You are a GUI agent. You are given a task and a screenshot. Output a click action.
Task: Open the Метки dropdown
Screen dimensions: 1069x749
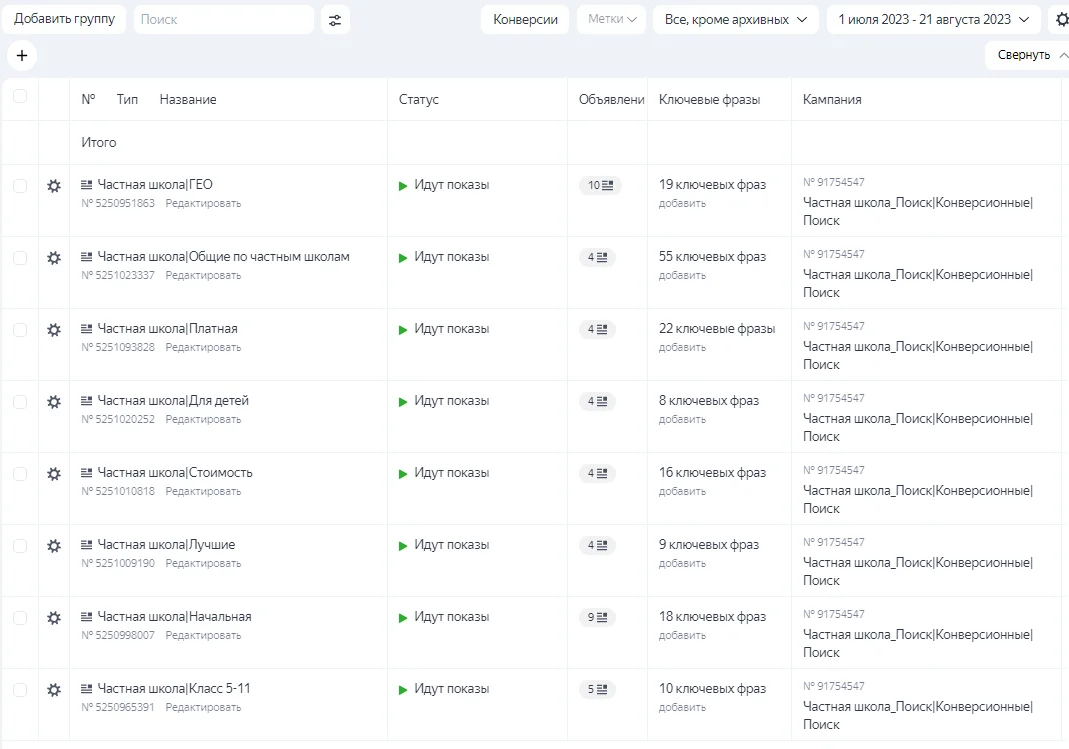click(612, 20)
